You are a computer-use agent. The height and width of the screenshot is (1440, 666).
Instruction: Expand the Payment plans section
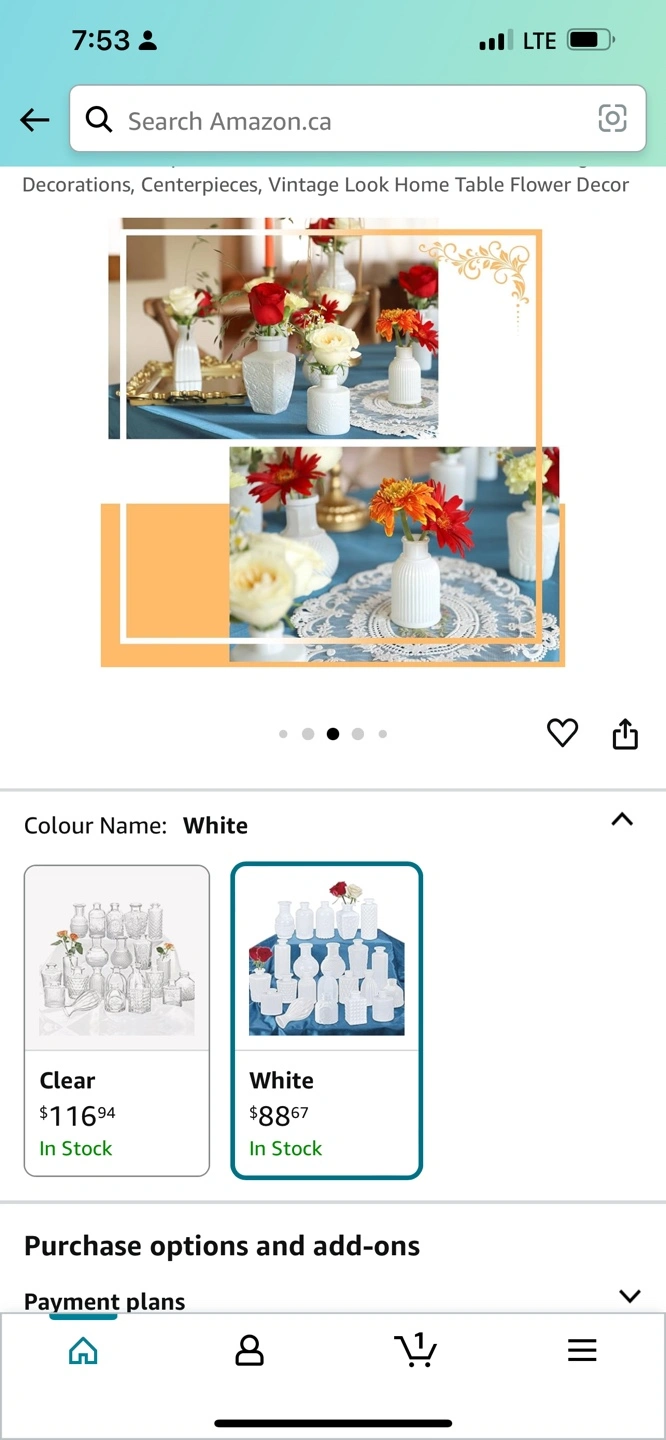(629, 1296)
